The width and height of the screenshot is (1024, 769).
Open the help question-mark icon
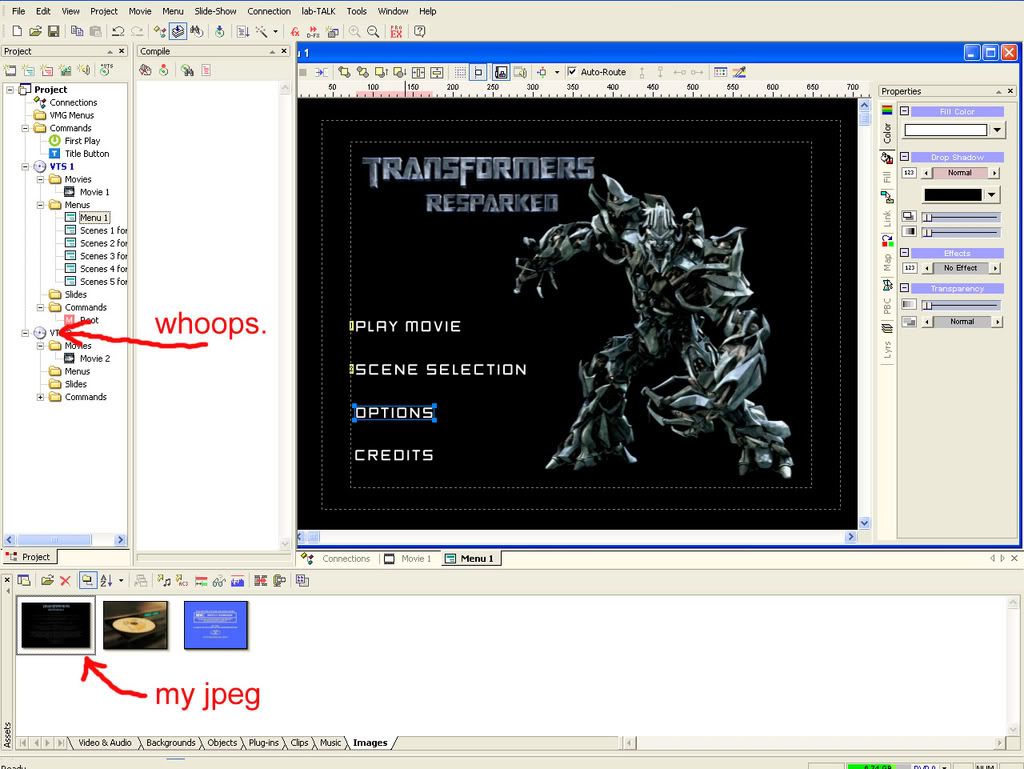(419, 31)
